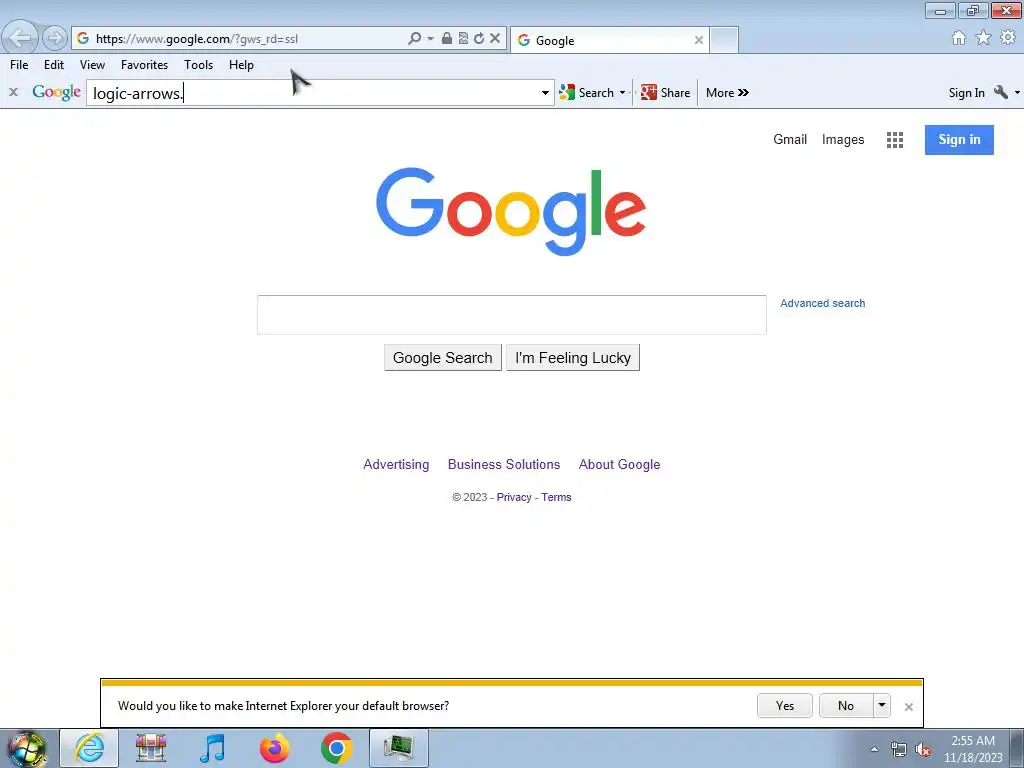
Task: Open the address bar autocomplete dropdown arrow
Action: [430, 39]
